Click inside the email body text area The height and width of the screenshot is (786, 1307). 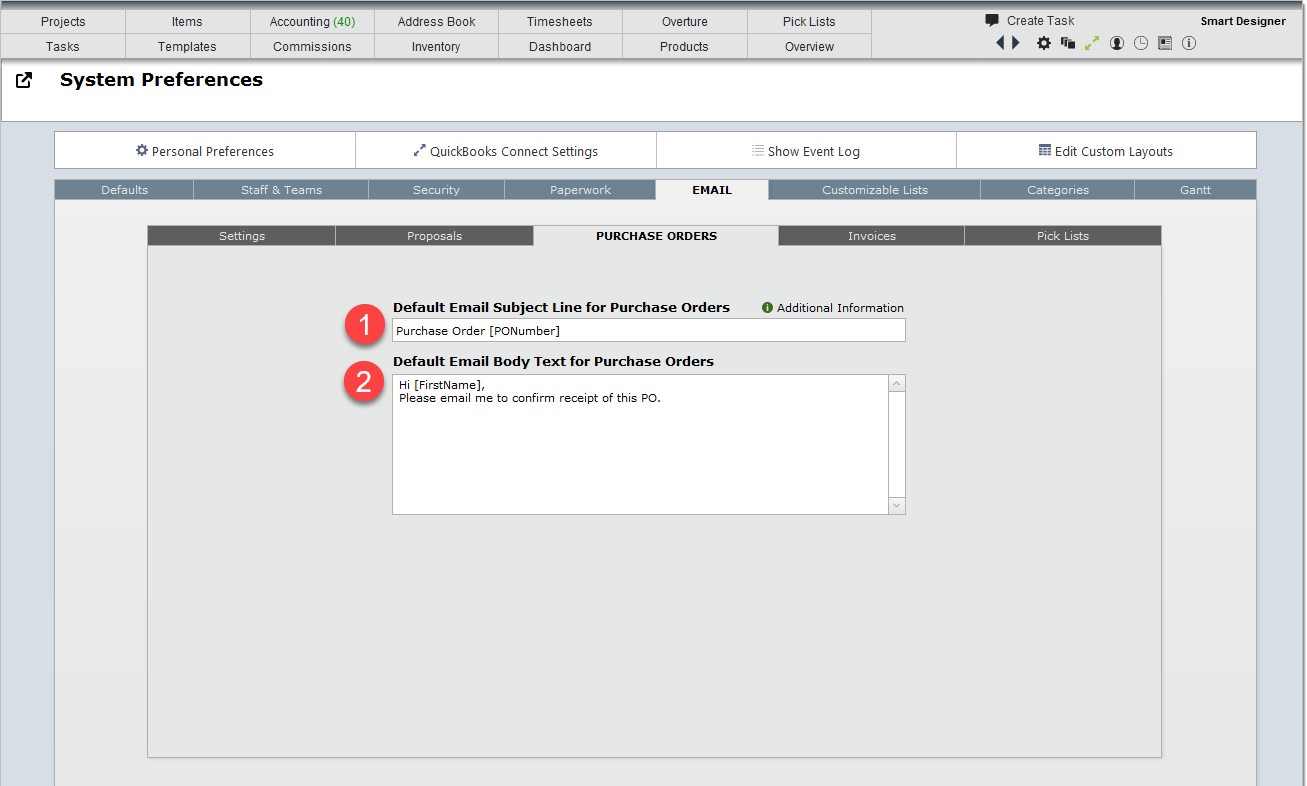(640, 445)
